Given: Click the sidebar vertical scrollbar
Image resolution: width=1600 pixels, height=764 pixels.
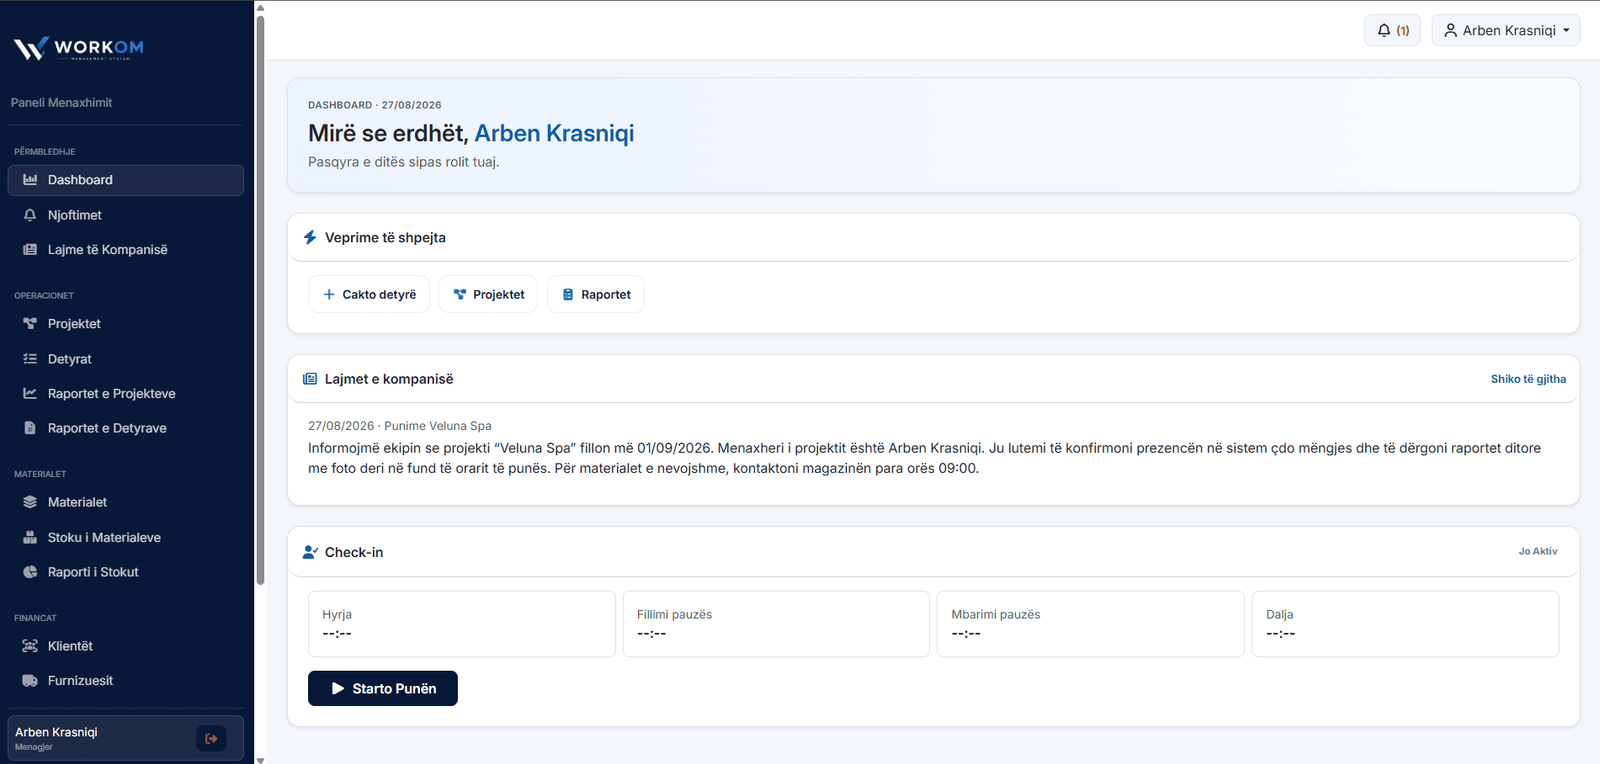Looking at the screenshot, I should (x=260, y=300).
